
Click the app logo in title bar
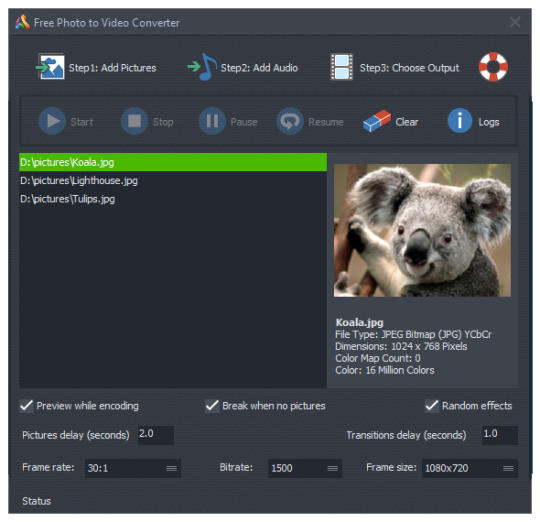click(x=22, y=22)
